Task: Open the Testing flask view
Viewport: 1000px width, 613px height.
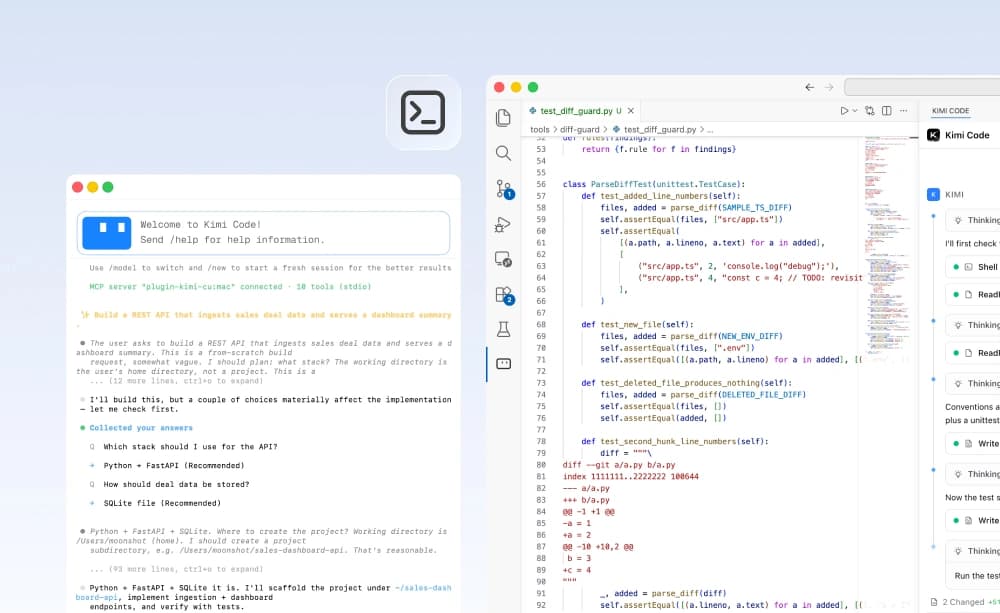Action: (503, 329)
